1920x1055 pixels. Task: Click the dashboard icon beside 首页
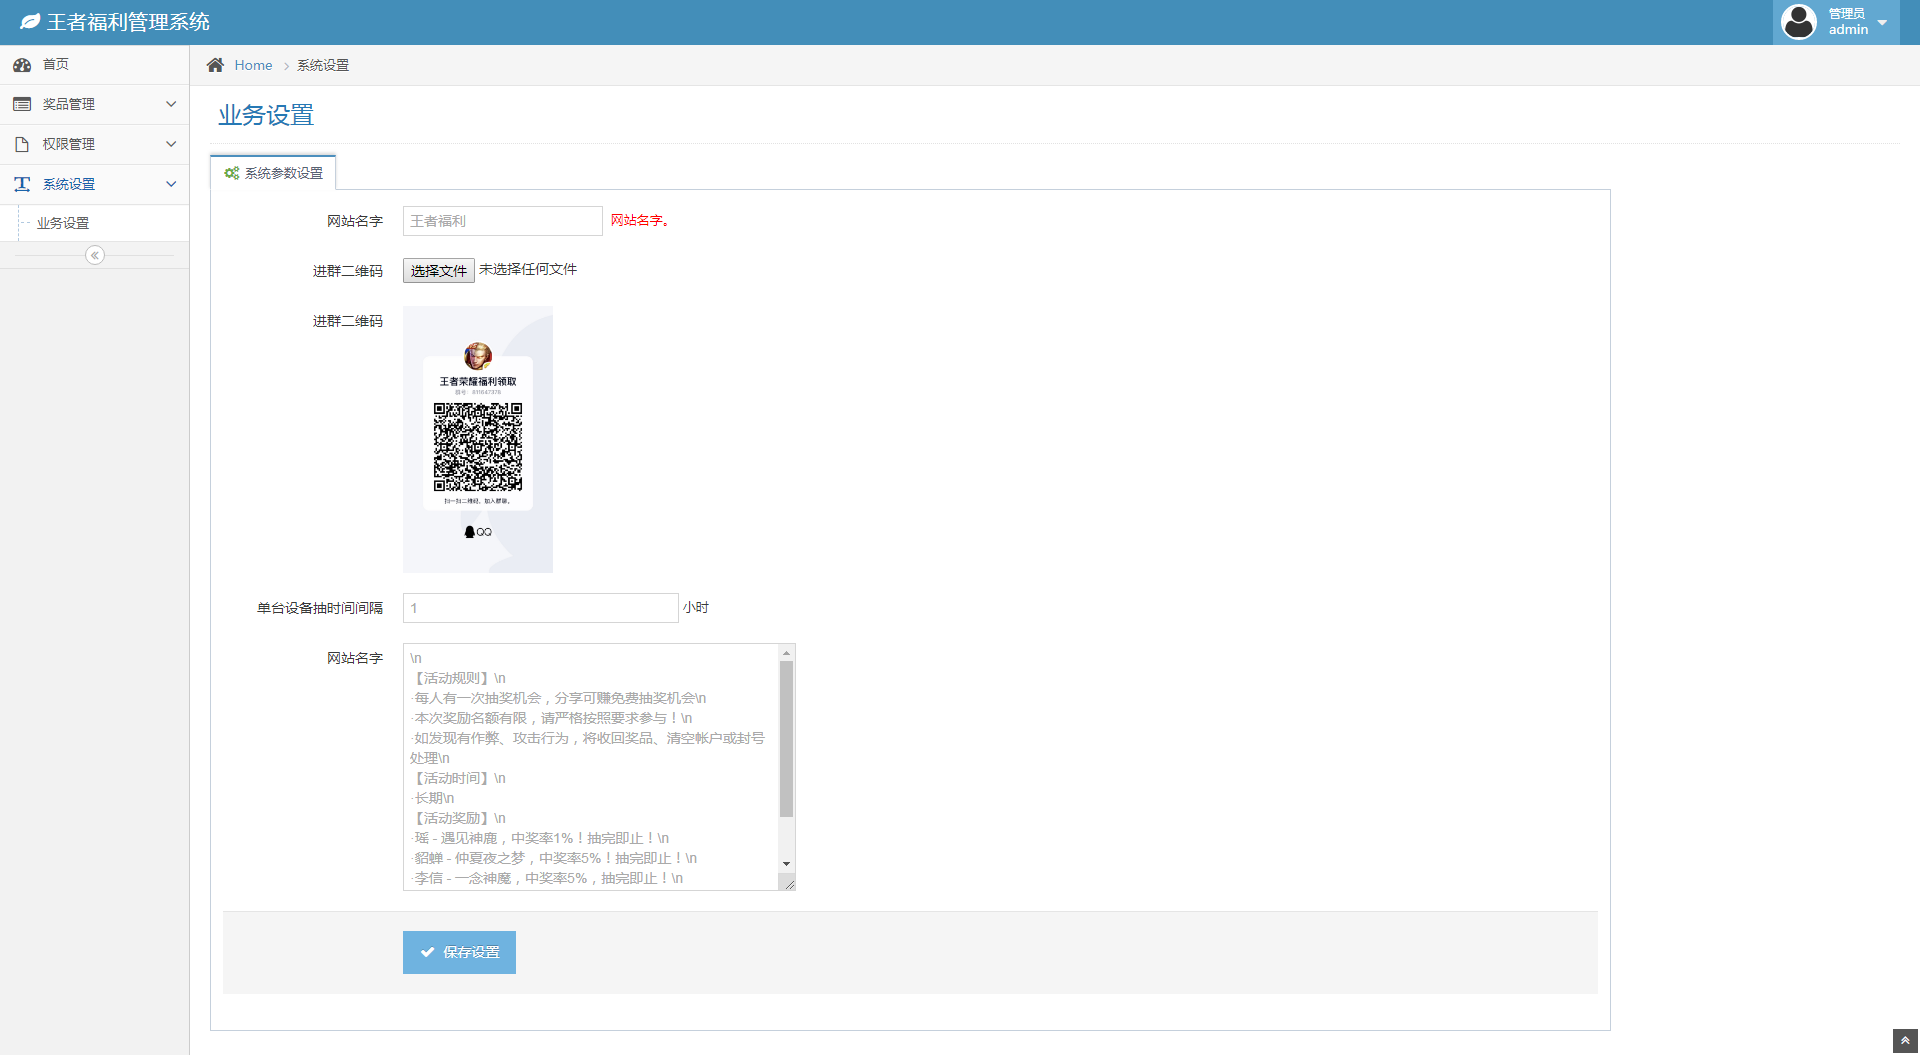(x=22, y=65)
